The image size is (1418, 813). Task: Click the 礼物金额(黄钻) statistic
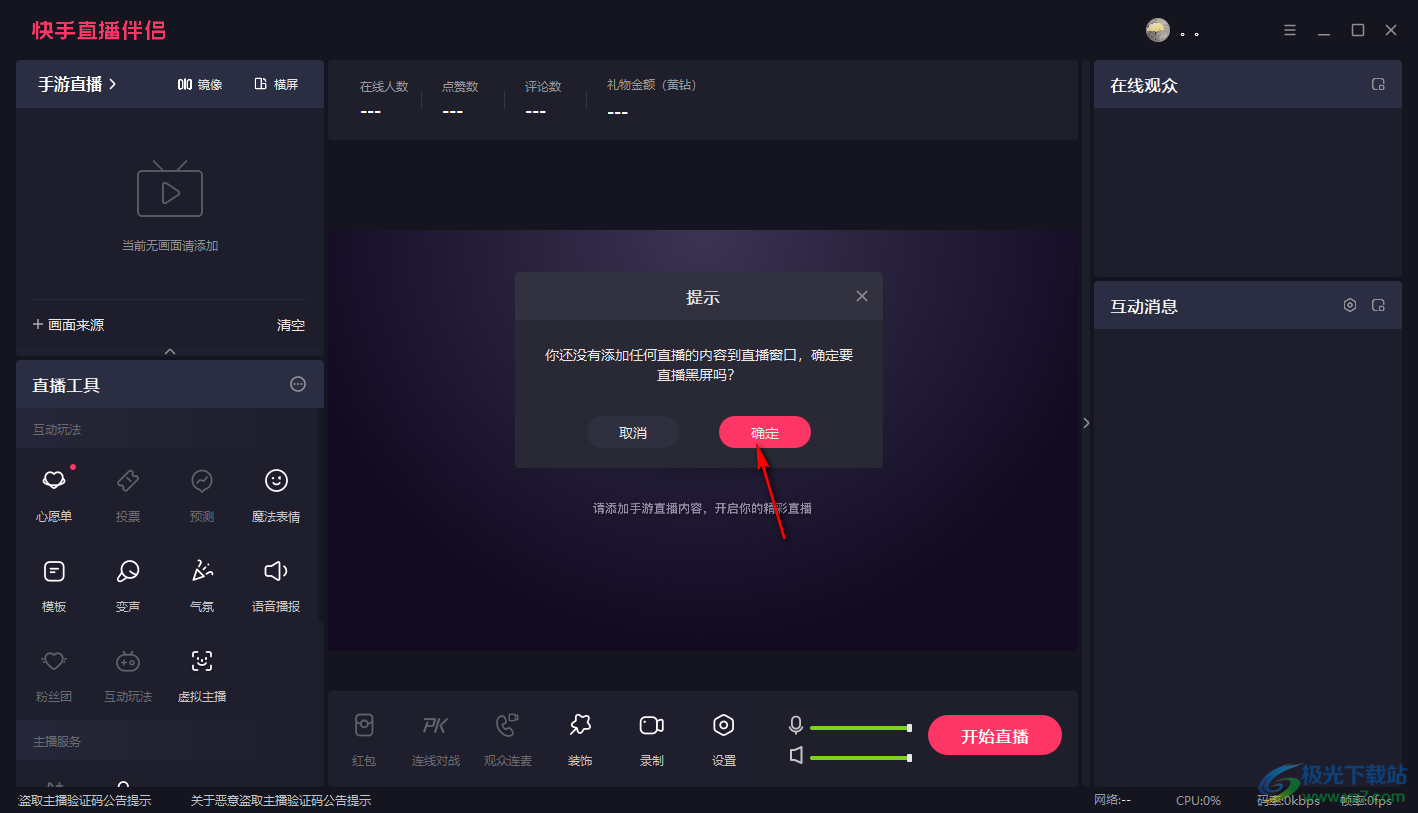pyautogui.click(x=651, y=98)
